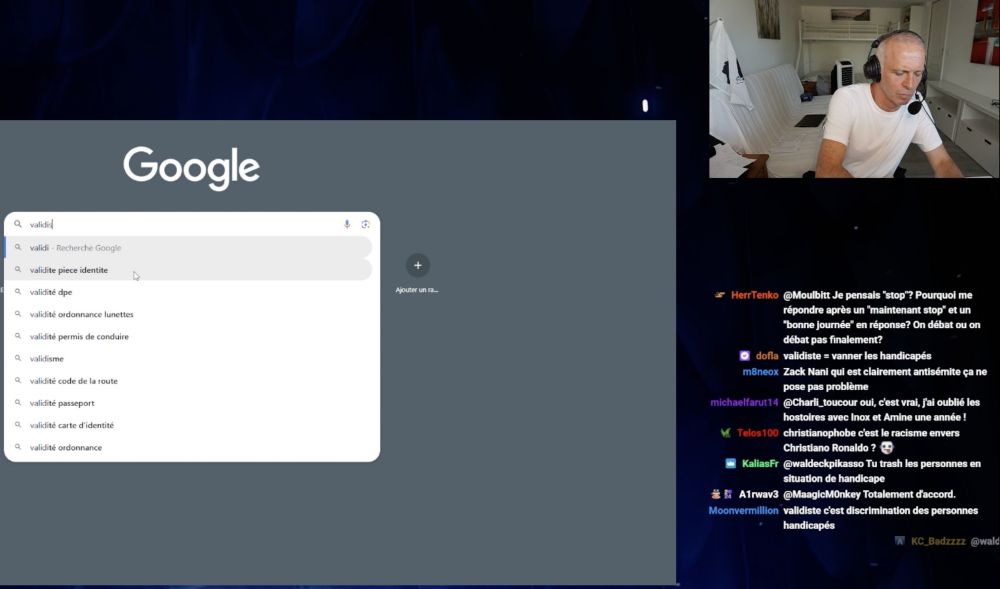Image resolution: width=1000 pixels, height=589 pixels.
Task: Click username Telos100 in chat
Action: (x=758, y=433)
